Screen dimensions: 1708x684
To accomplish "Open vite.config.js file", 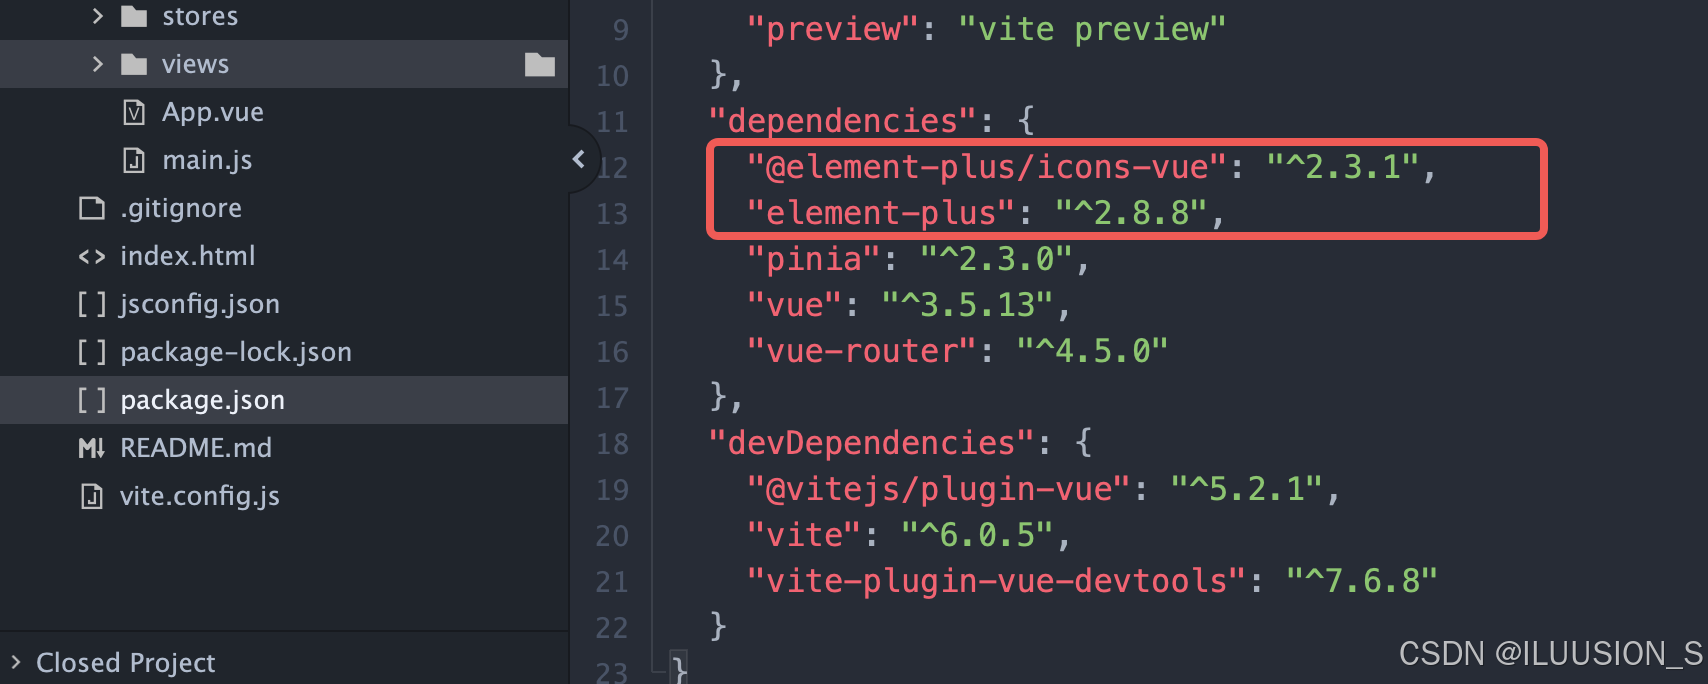I will 200,496.
